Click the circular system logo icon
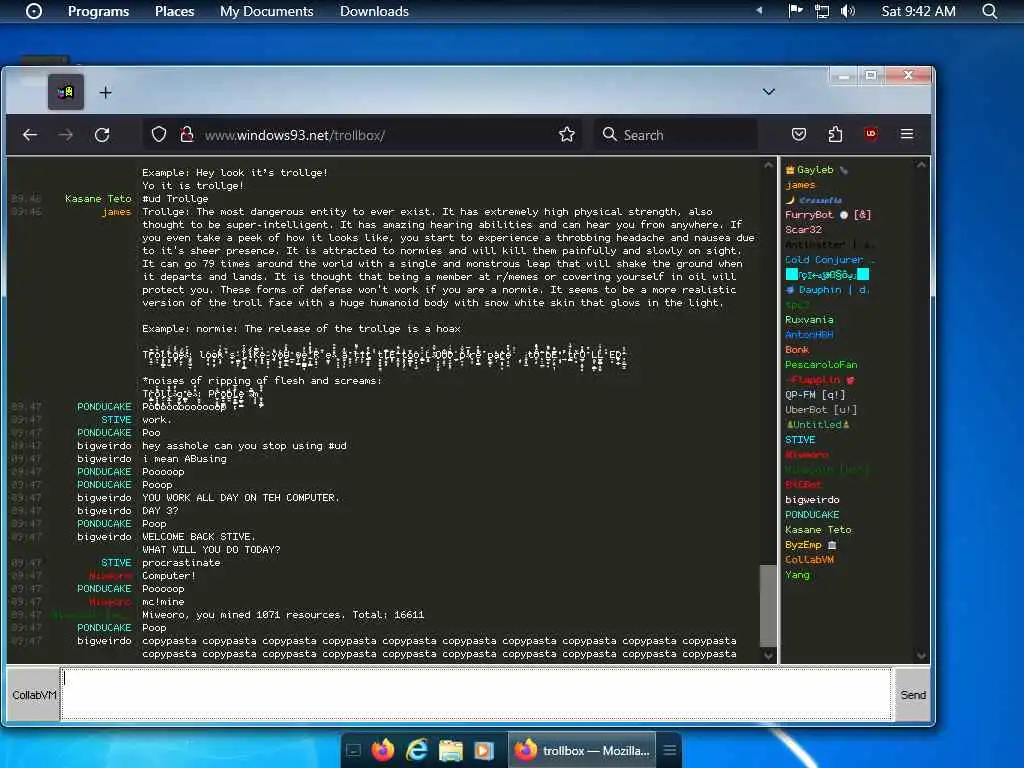 34,11
